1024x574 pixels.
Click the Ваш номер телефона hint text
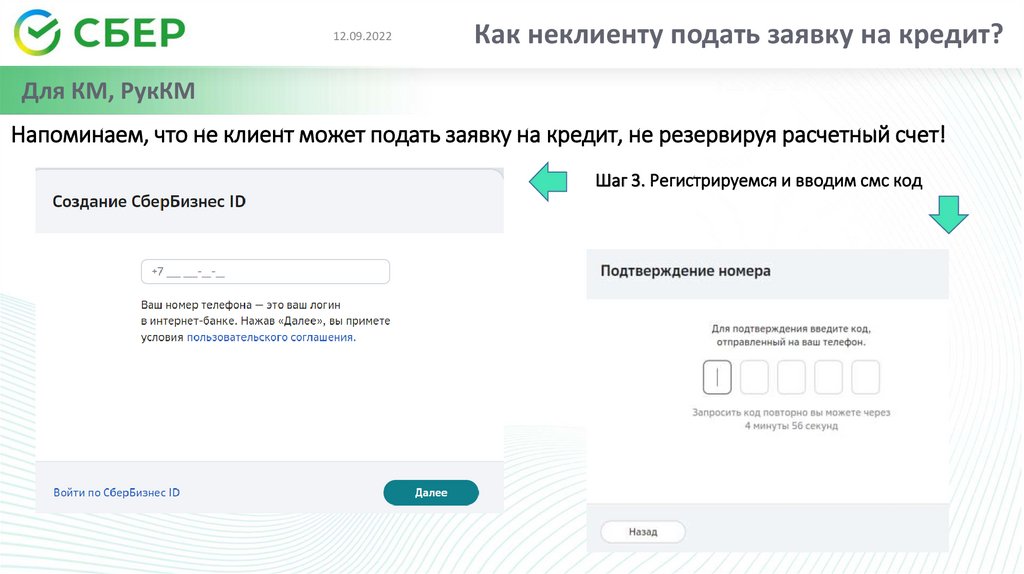265,321
